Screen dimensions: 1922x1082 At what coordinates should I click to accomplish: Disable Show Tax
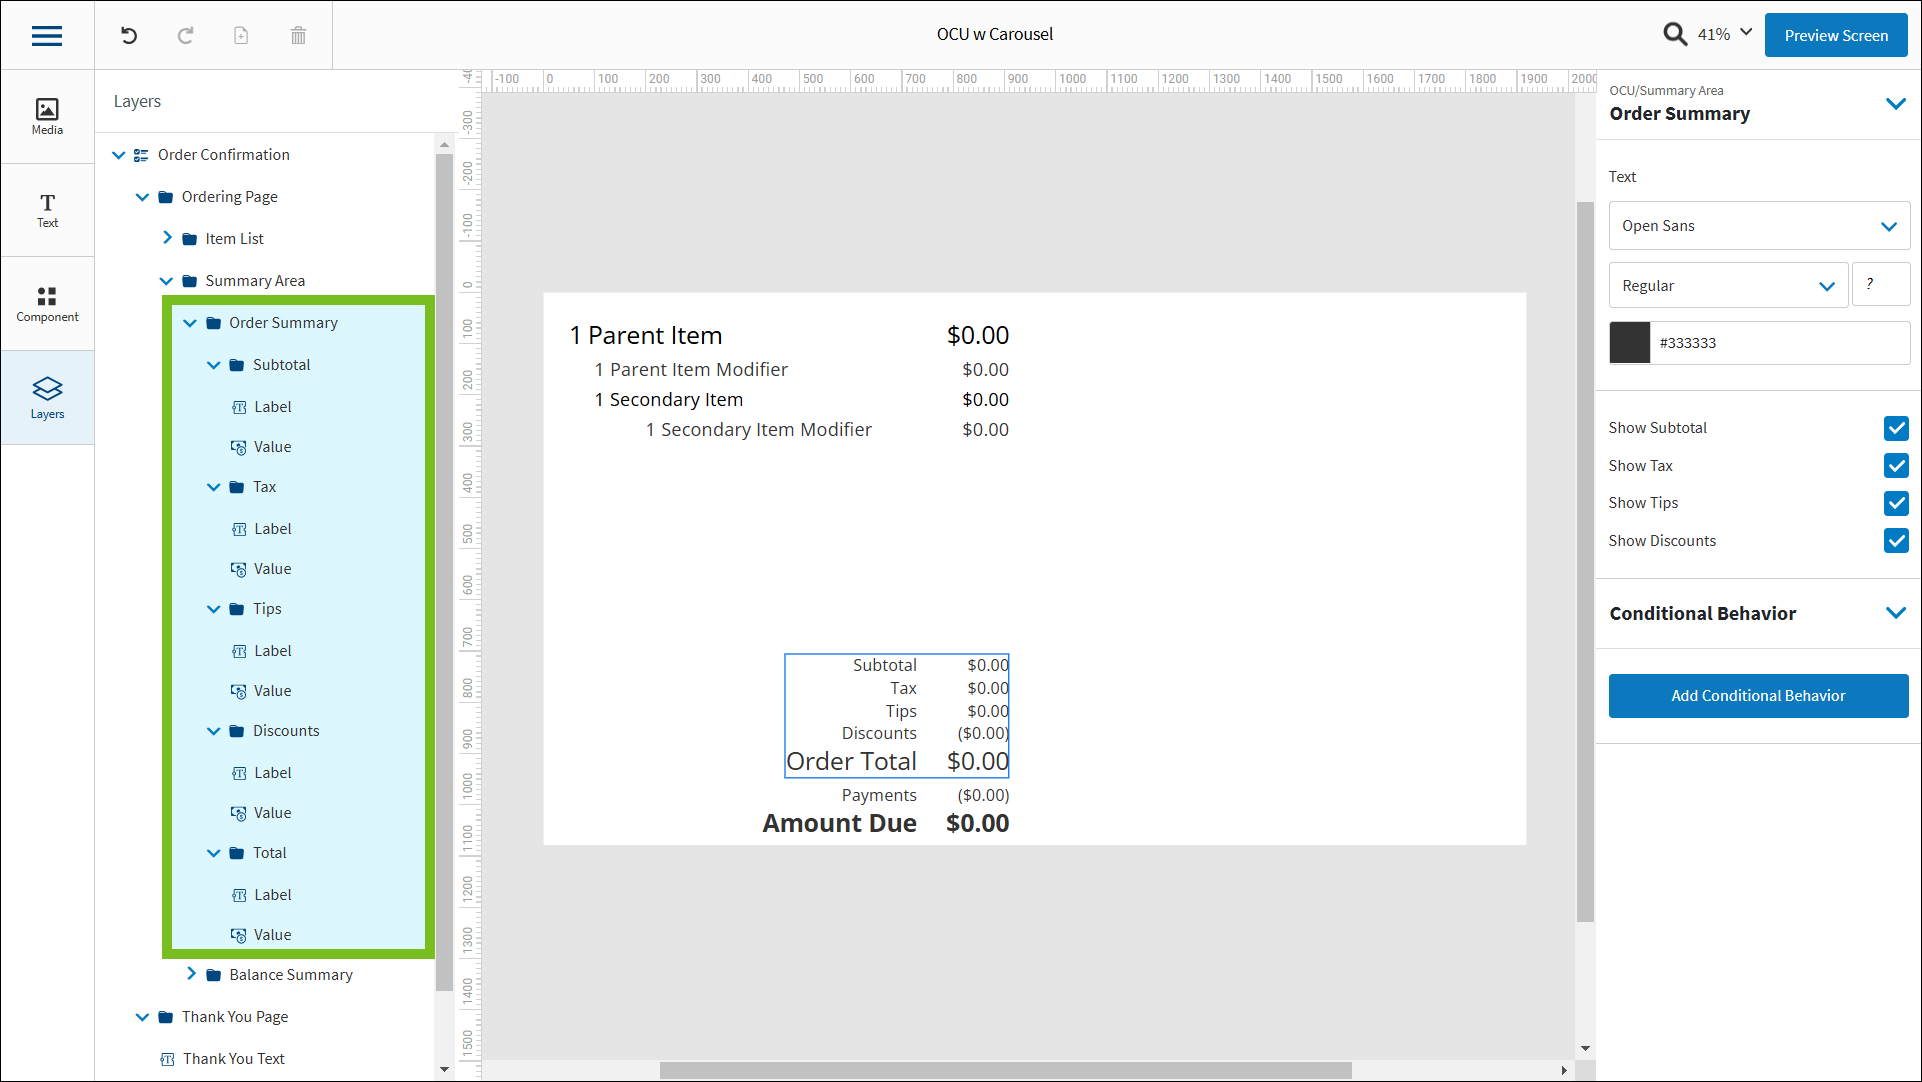click(x=1896, y=465)
